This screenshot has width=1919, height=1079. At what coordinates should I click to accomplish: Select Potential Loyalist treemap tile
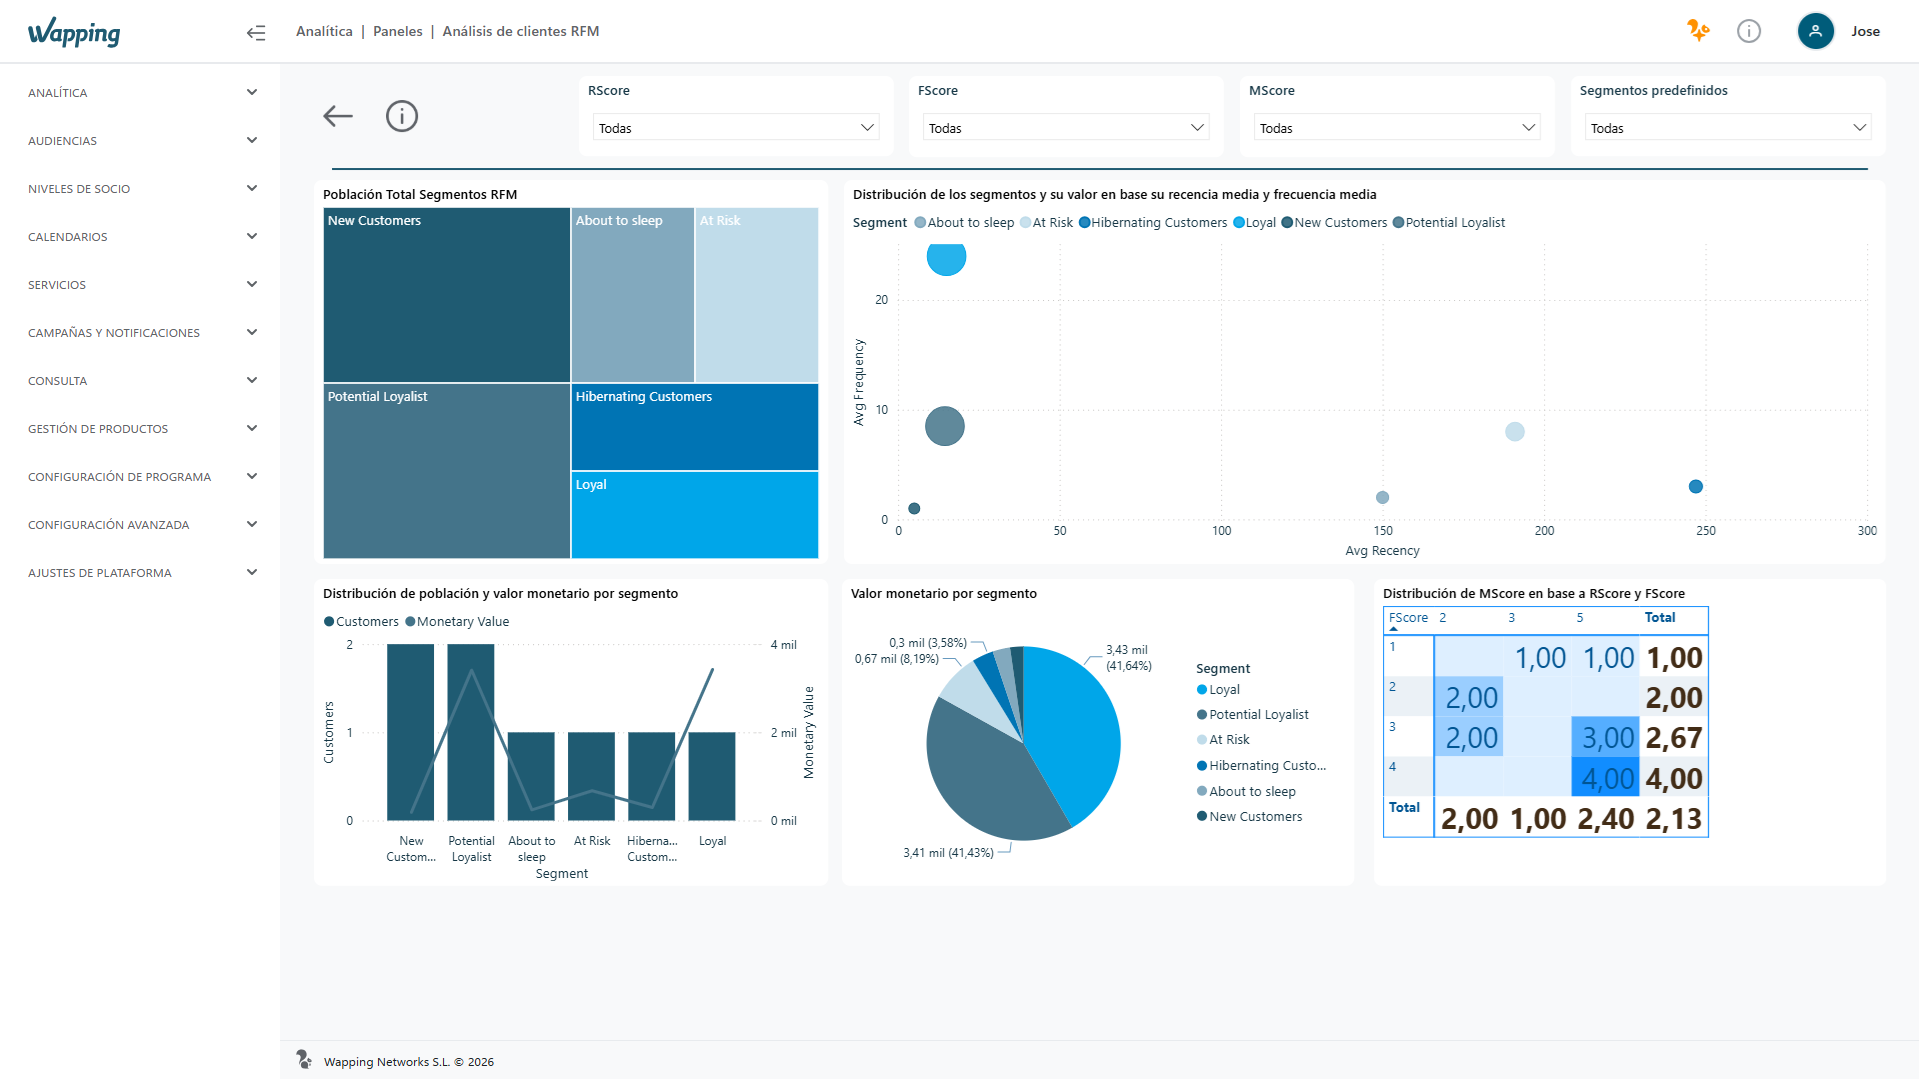click(x=447, y=471)
